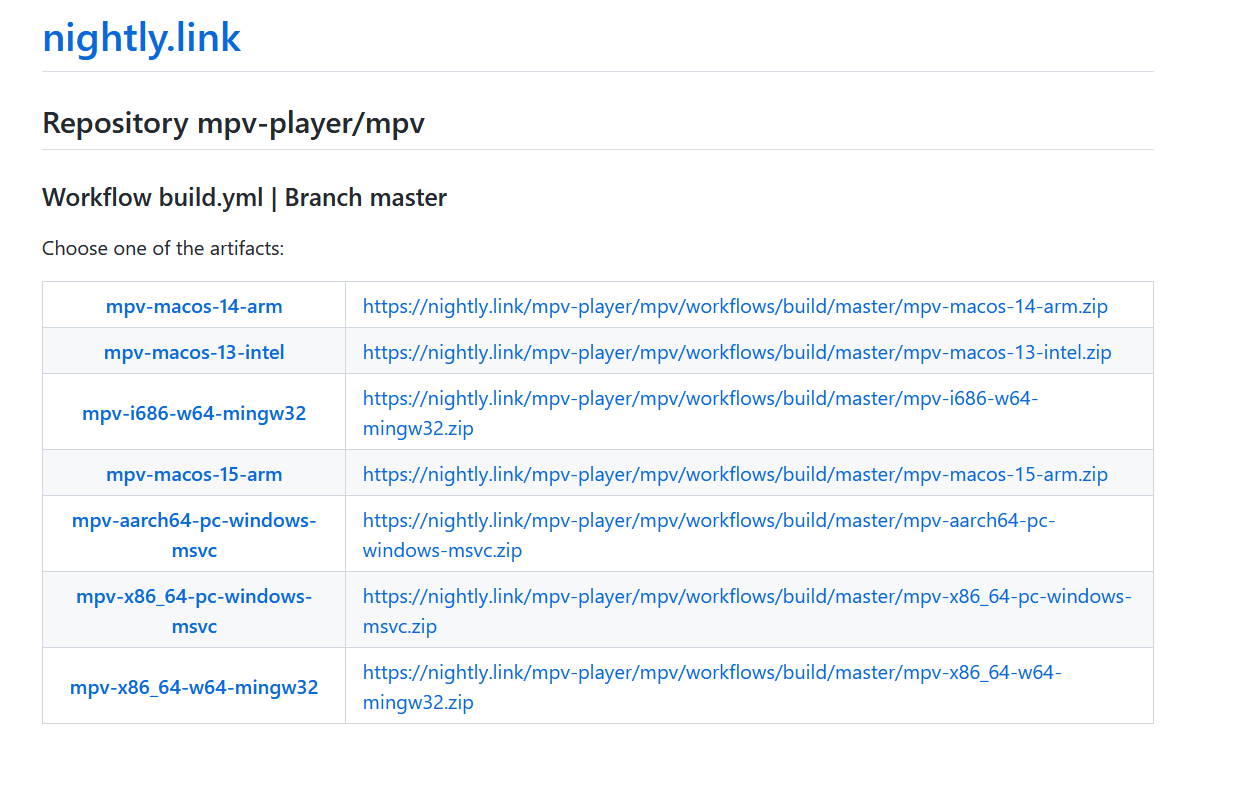Screen dimensions: 1256x794
Task: Select the mpv-x86_64-pc-windows-msvc artifact name
Action: 194,596
